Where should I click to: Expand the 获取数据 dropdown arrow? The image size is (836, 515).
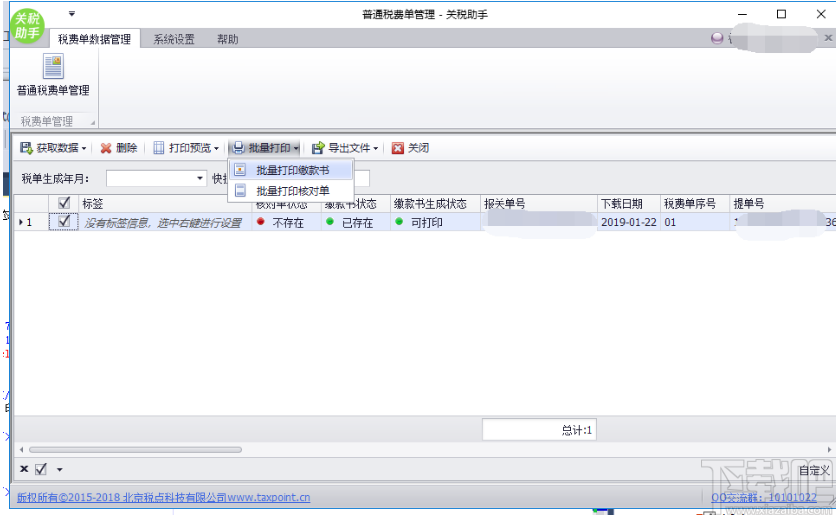click(x=84, y=148)
